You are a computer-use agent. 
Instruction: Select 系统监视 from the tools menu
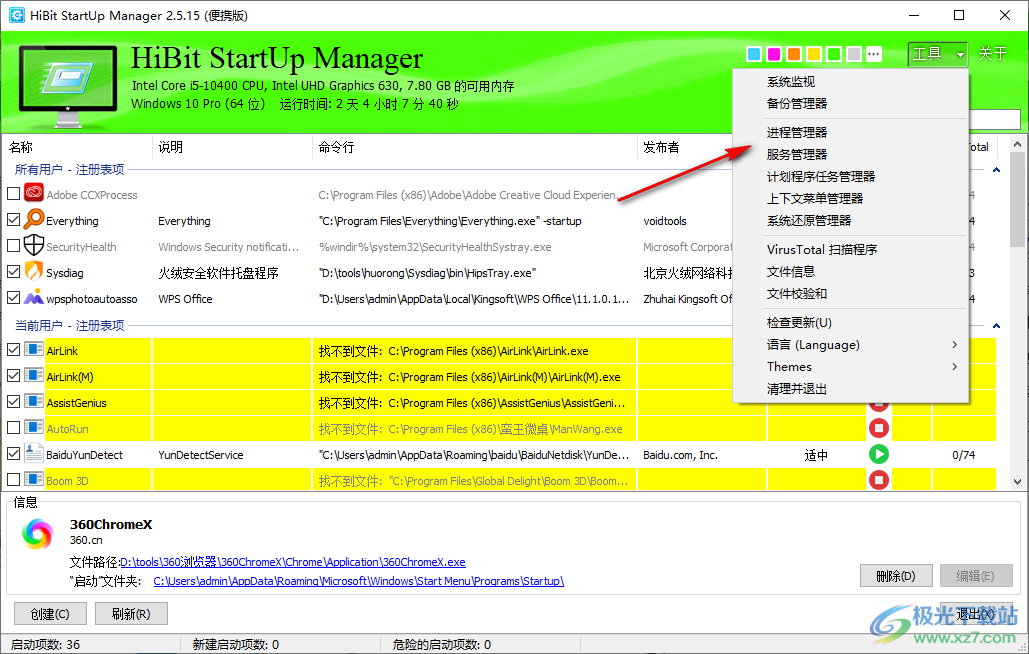pyautogui.click(x=850, y=81)
